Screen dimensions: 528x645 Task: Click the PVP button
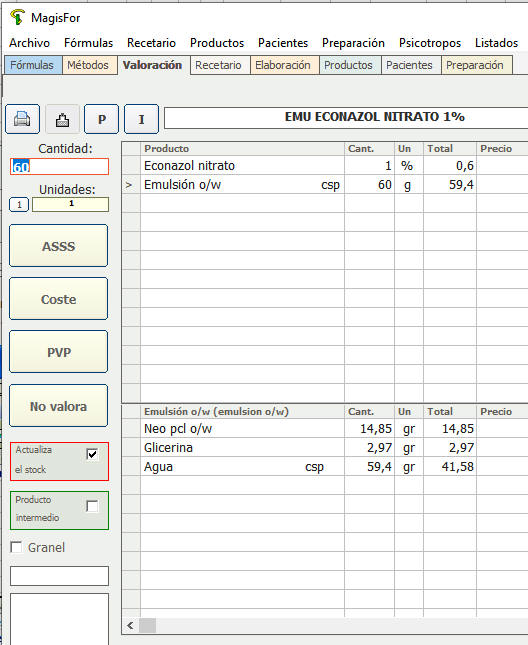[x=58, y=352]
